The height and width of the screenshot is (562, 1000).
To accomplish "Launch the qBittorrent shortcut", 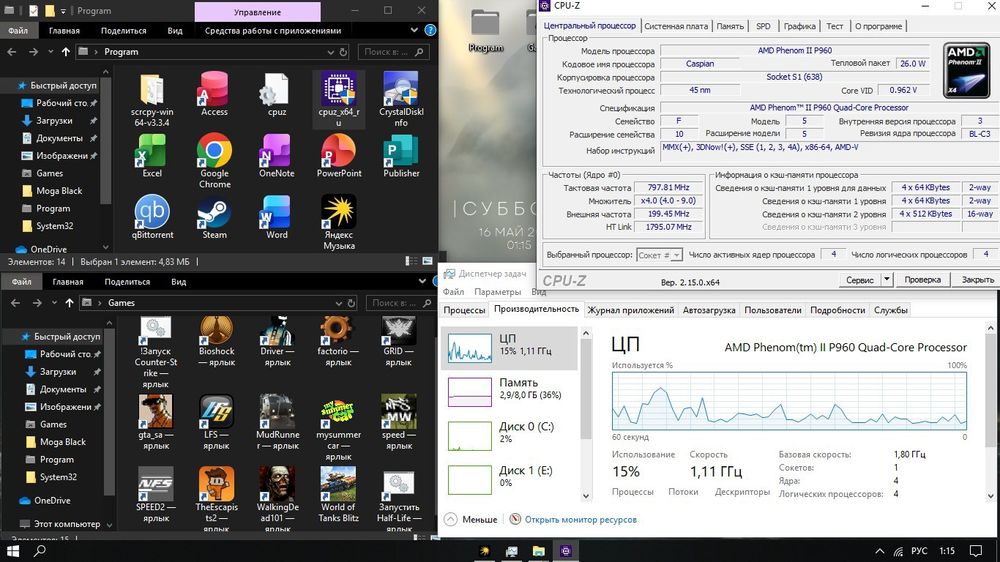I will (x=152, y=217).
